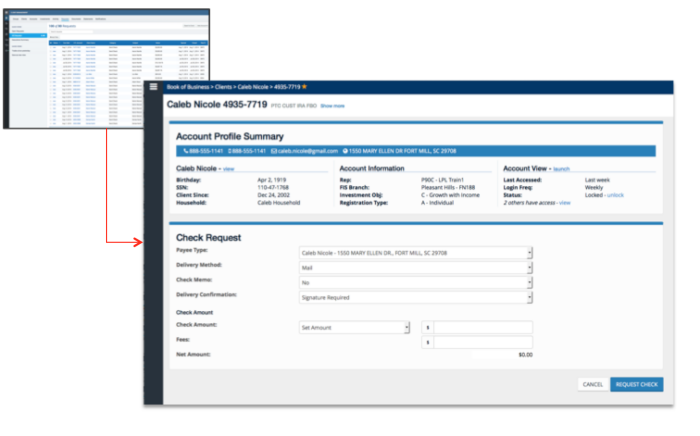Click Investment Obj value C - Growth with Income

pyautogui.click(x=450, y=195)
